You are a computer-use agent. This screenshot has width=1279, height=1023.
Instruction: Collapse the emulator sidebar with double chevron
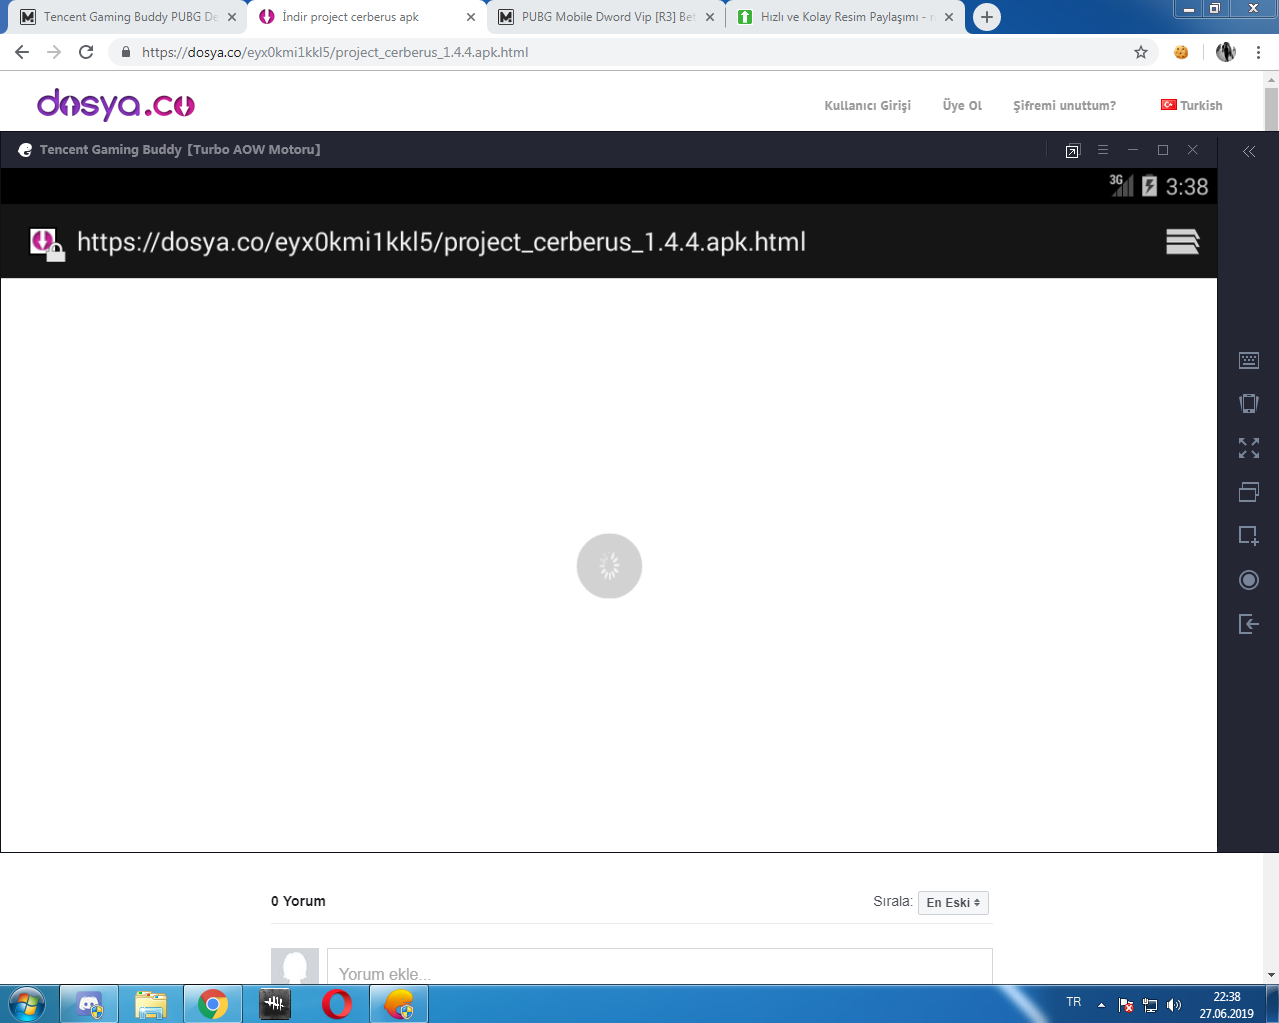tap(1248, 151)
